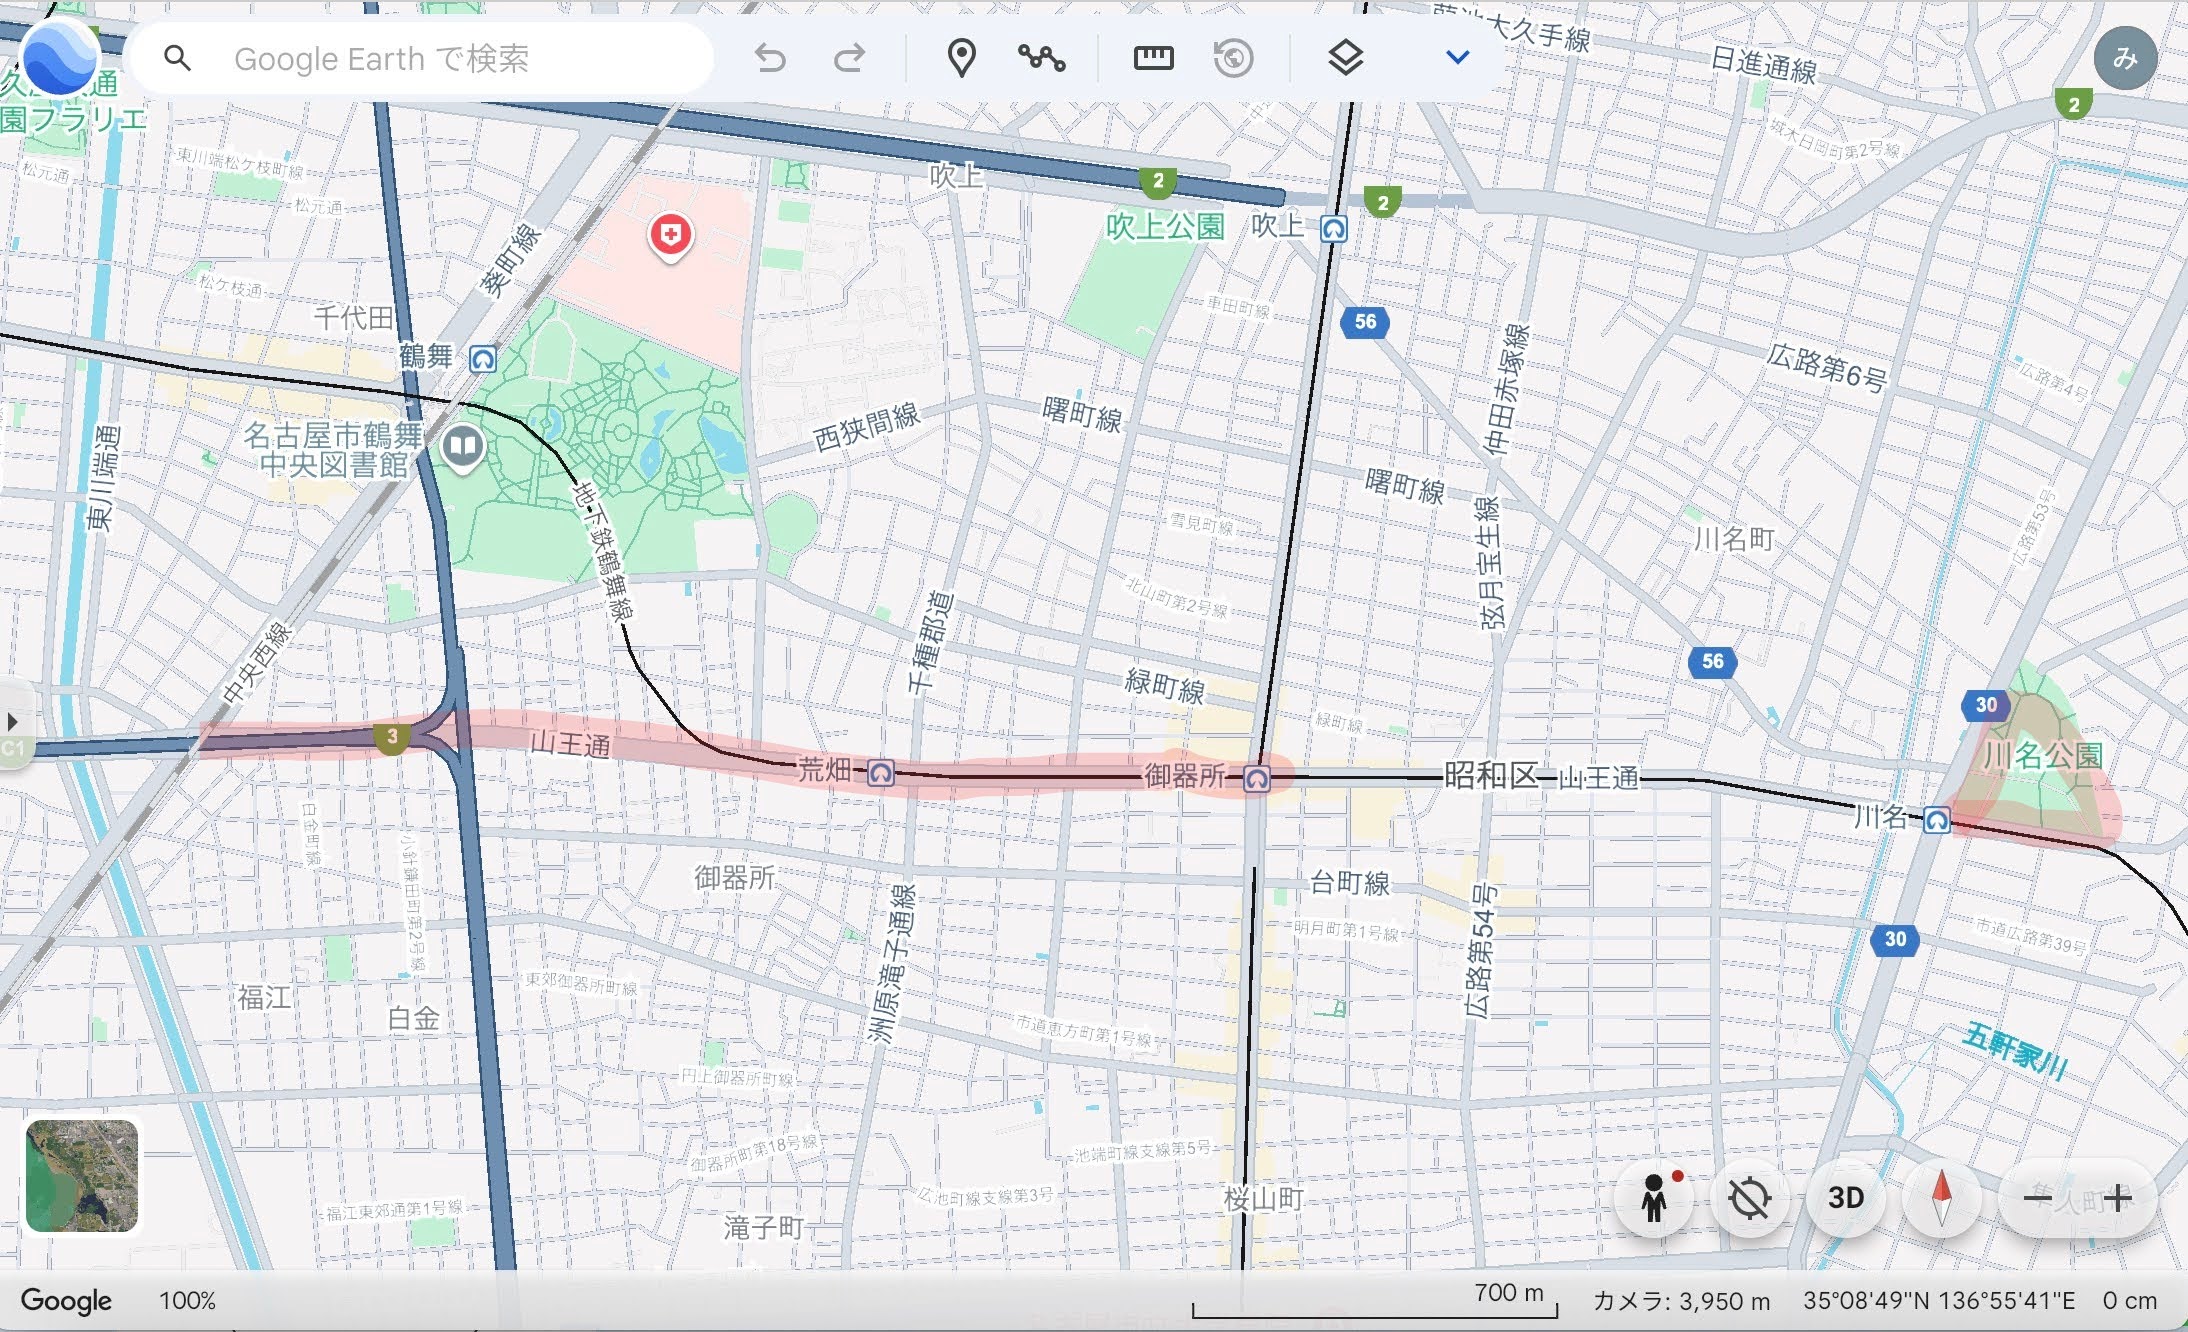The height and width of the screenshot is (1332, 2188).
Task: Select the draw path or polygon tool
Action: [x=1042, y=59]
